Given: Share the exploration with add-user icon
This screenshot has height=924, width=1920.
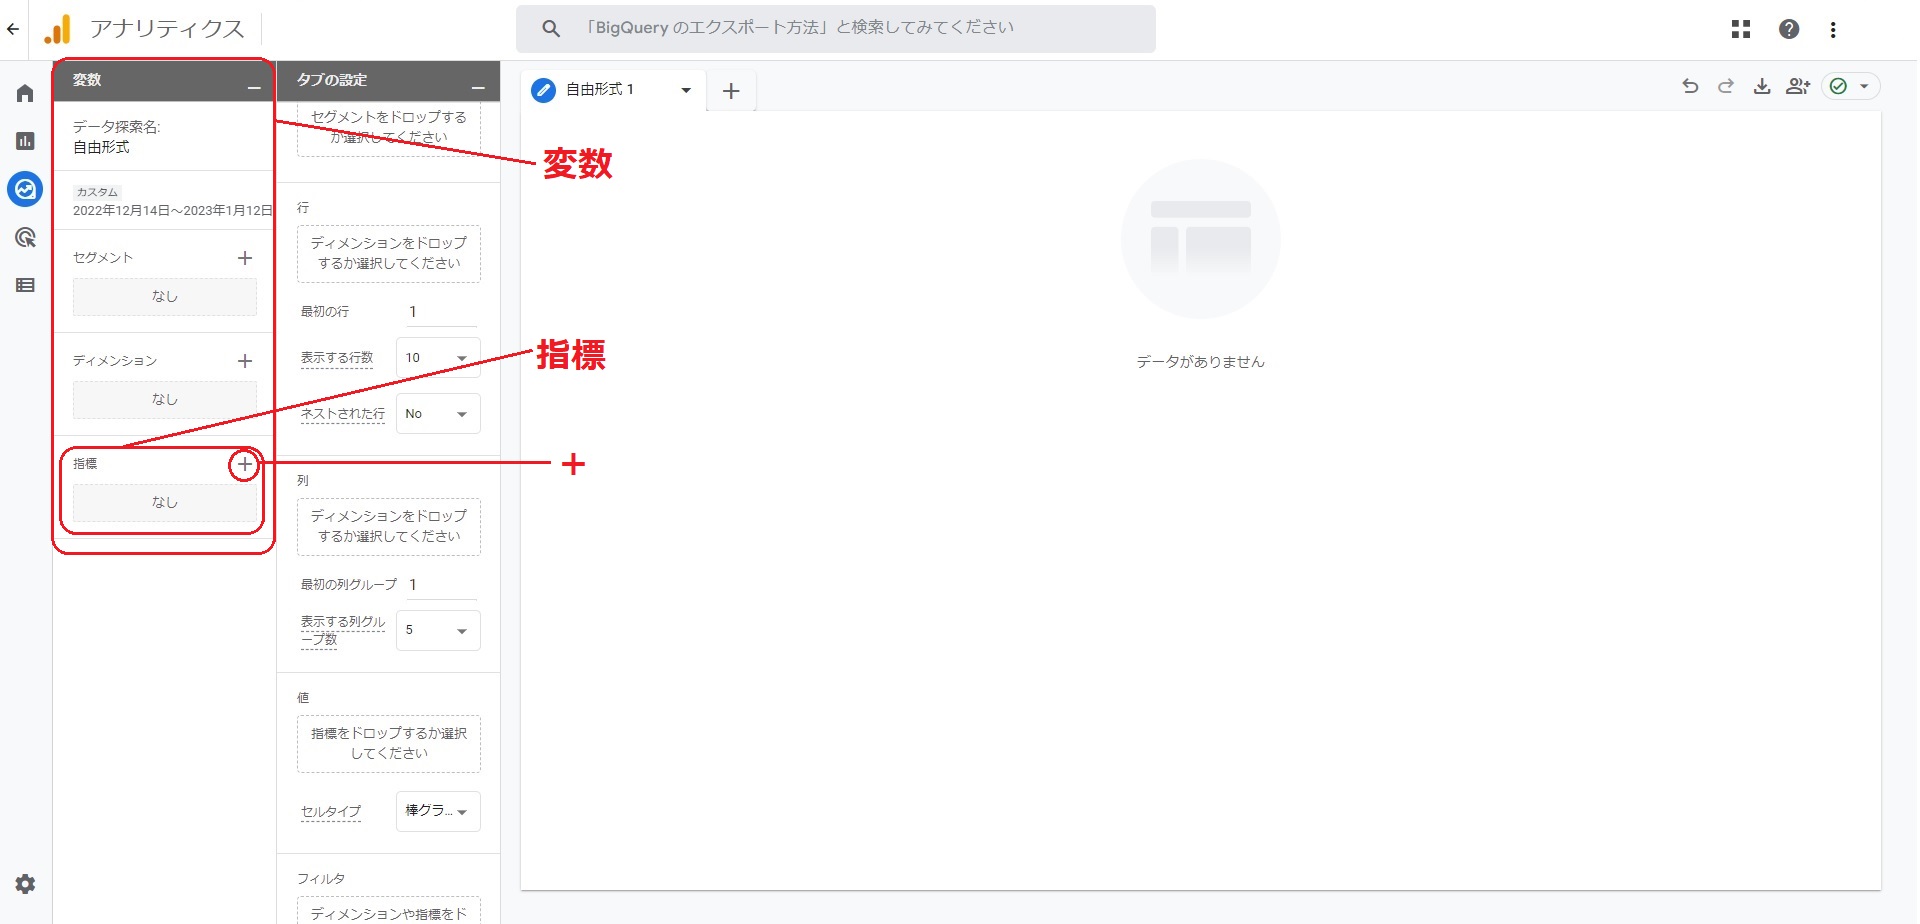Looking at the screenshot, I should pyautogui.click(x=1798, y=86).
